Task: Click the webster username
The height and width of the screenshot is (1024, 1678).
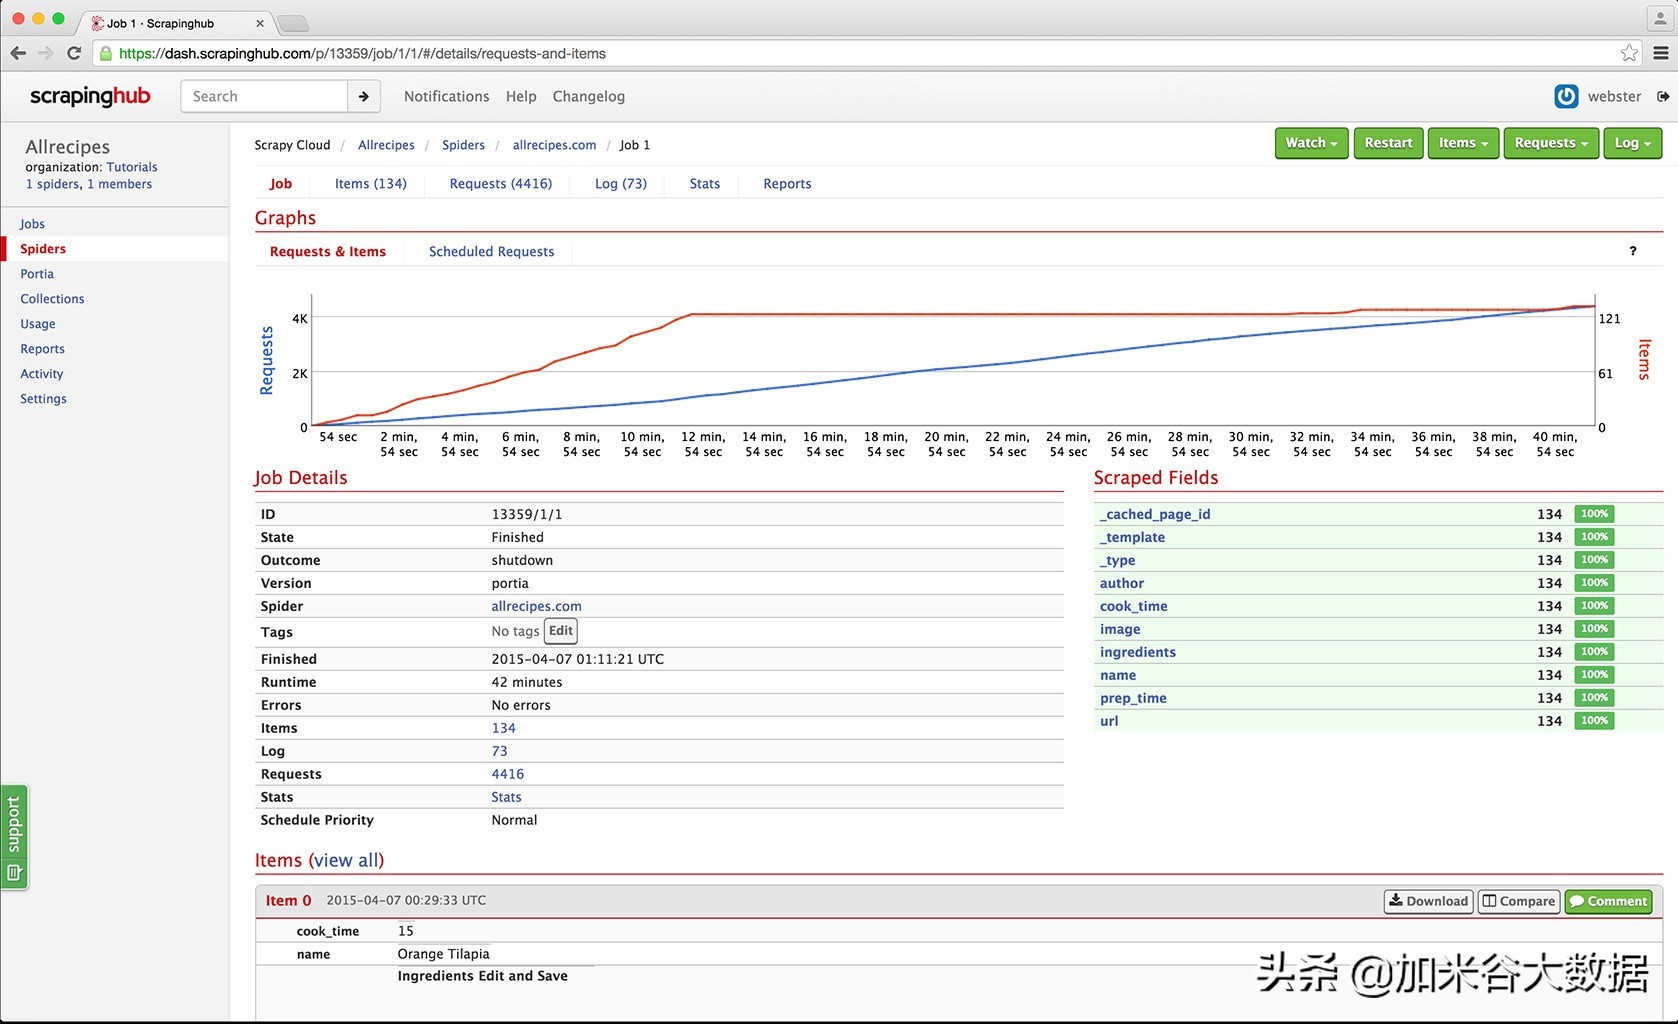Action: pos(1614,96)
